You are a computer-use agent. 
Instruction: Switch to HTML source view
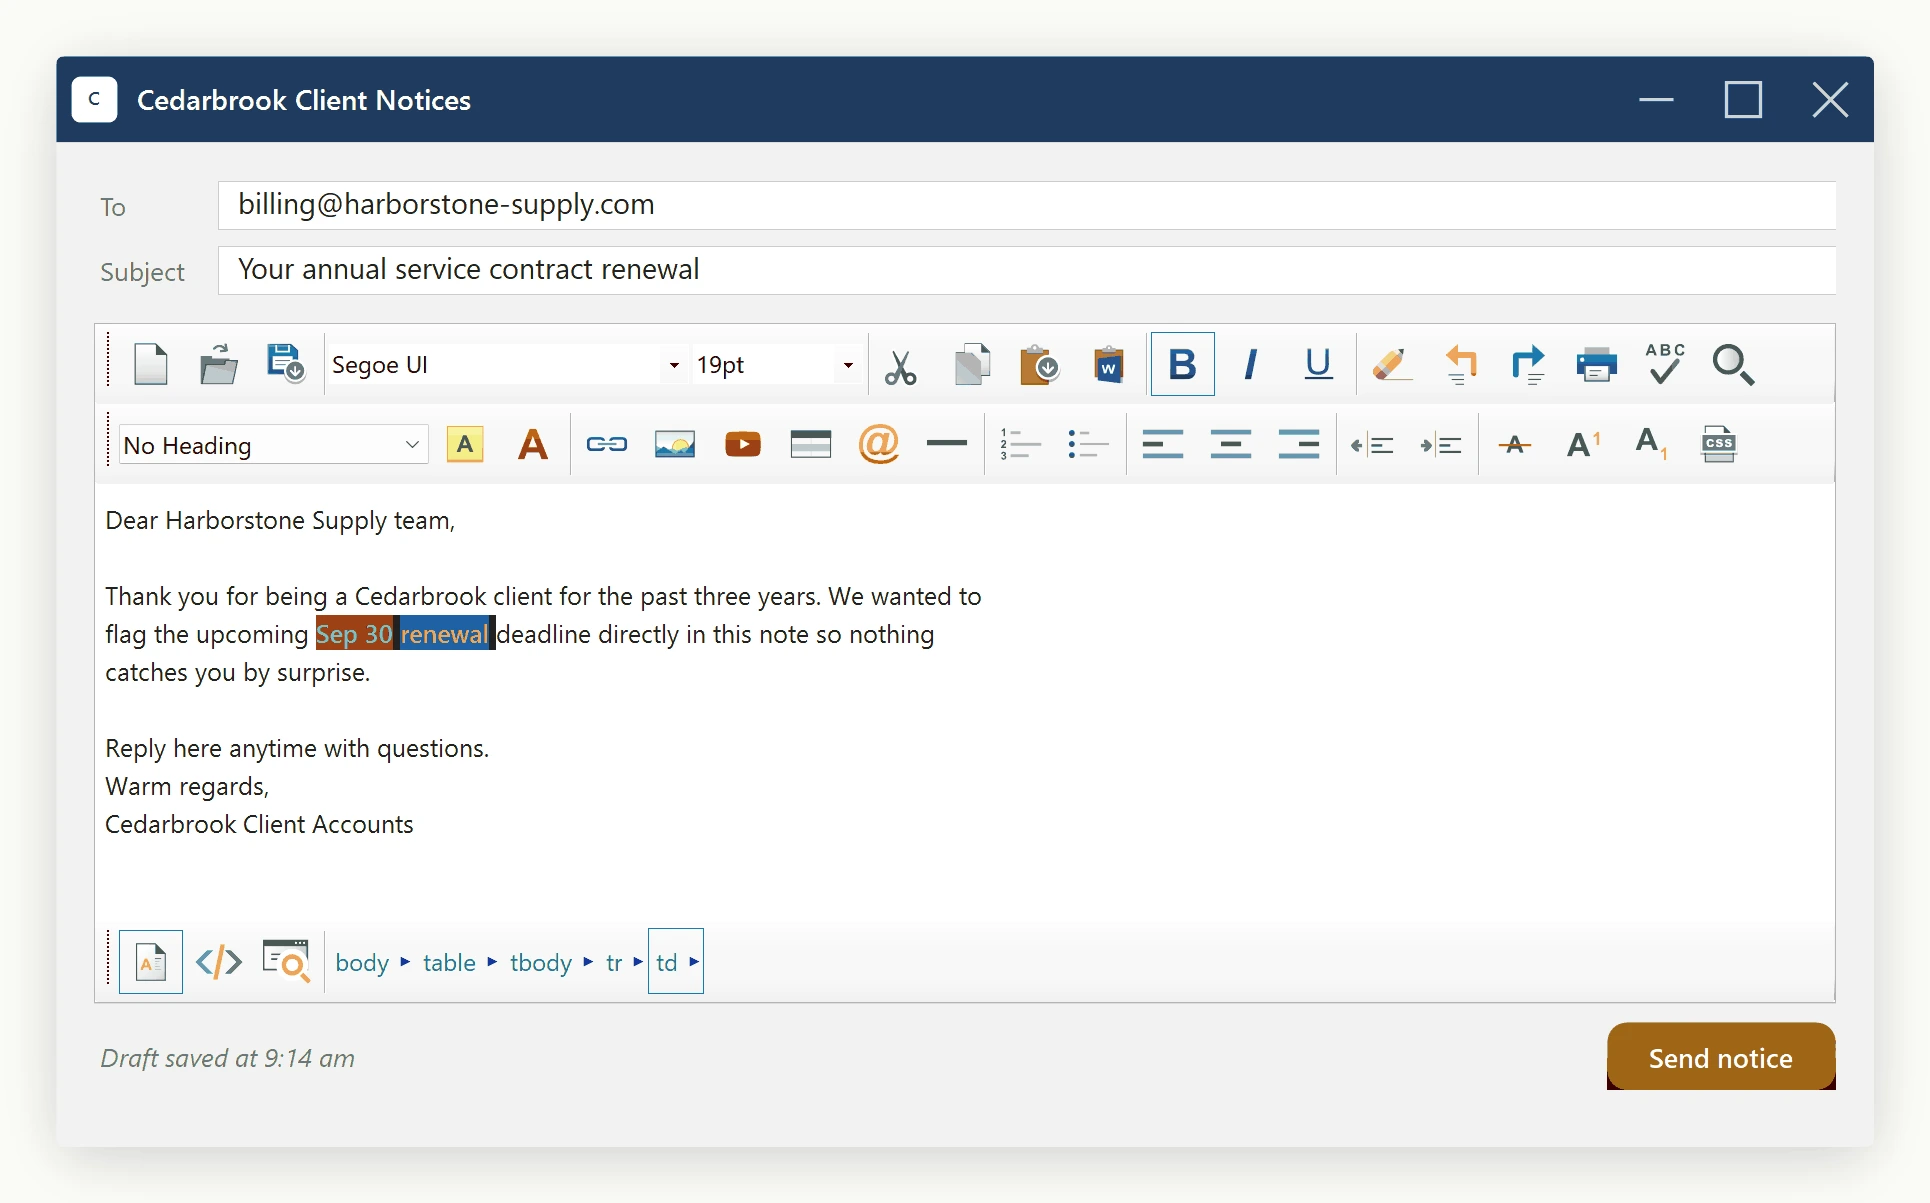coord(218,962)
